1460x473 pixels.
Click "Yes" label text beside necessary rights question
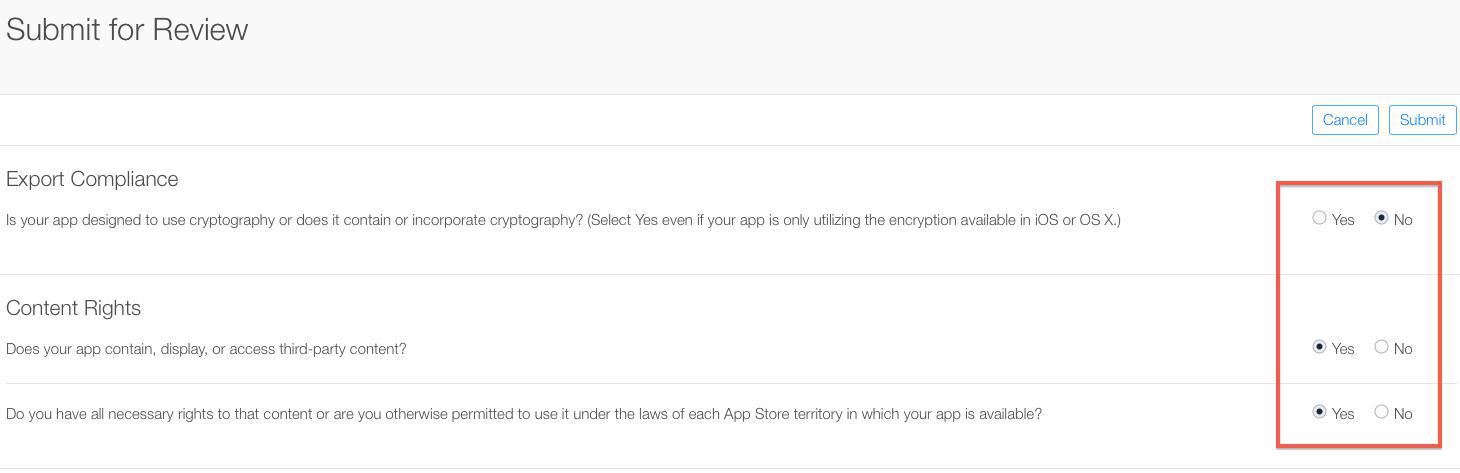point(1343,414)
